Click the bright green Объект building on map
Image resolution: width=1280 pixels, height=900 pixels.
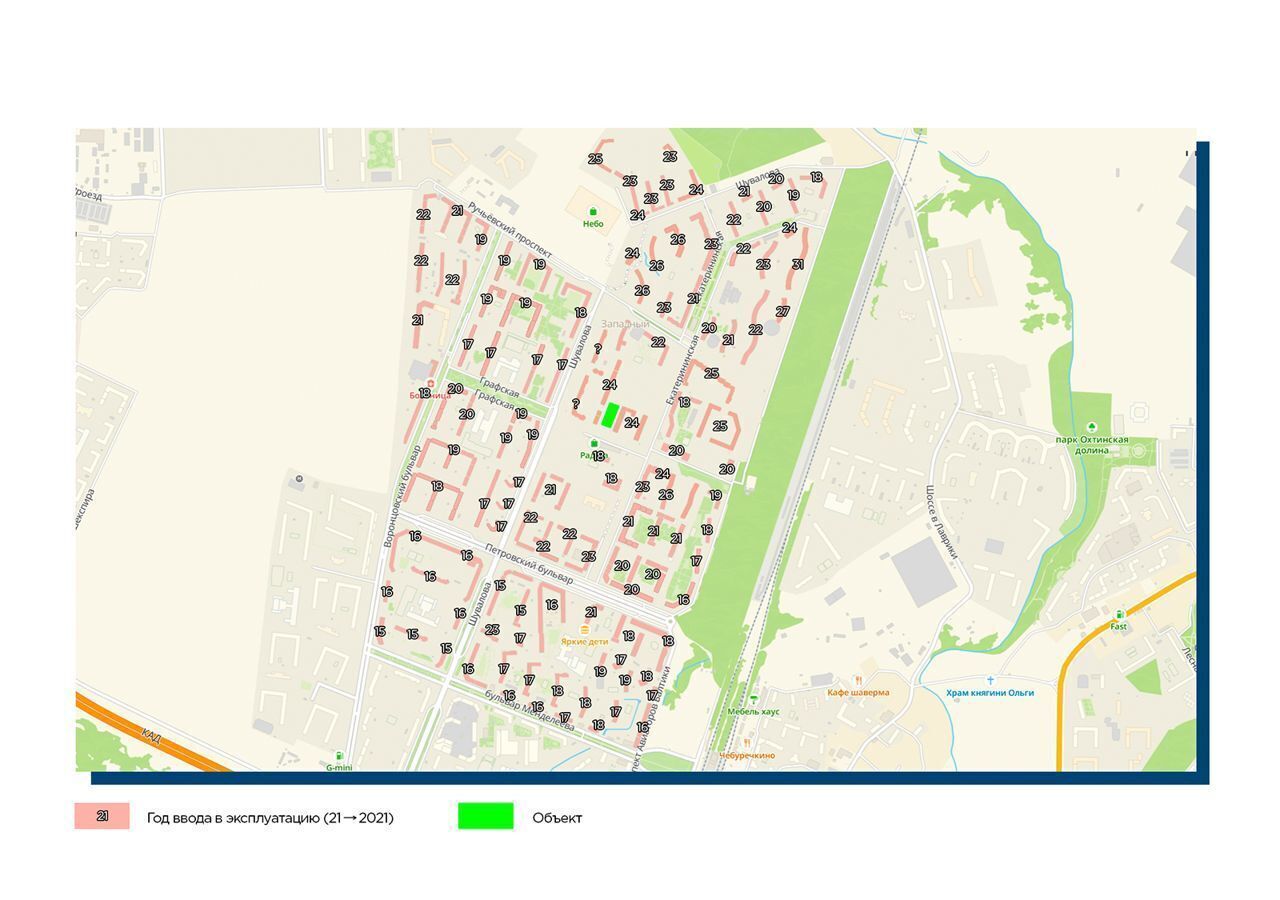[609, 415]
